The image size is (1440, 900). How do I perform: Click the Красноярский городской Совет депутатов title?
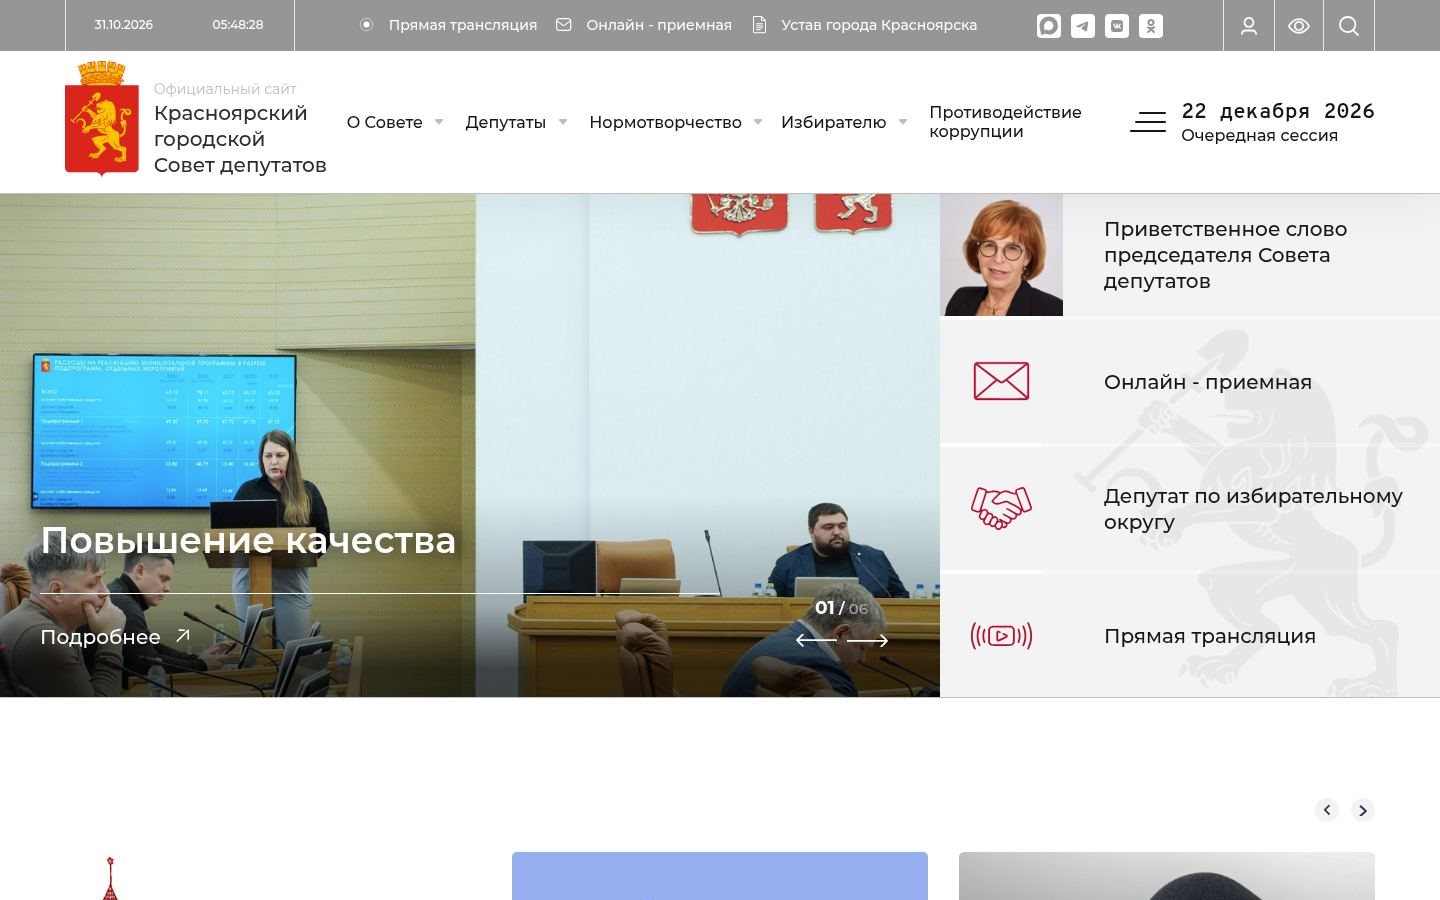240,139
